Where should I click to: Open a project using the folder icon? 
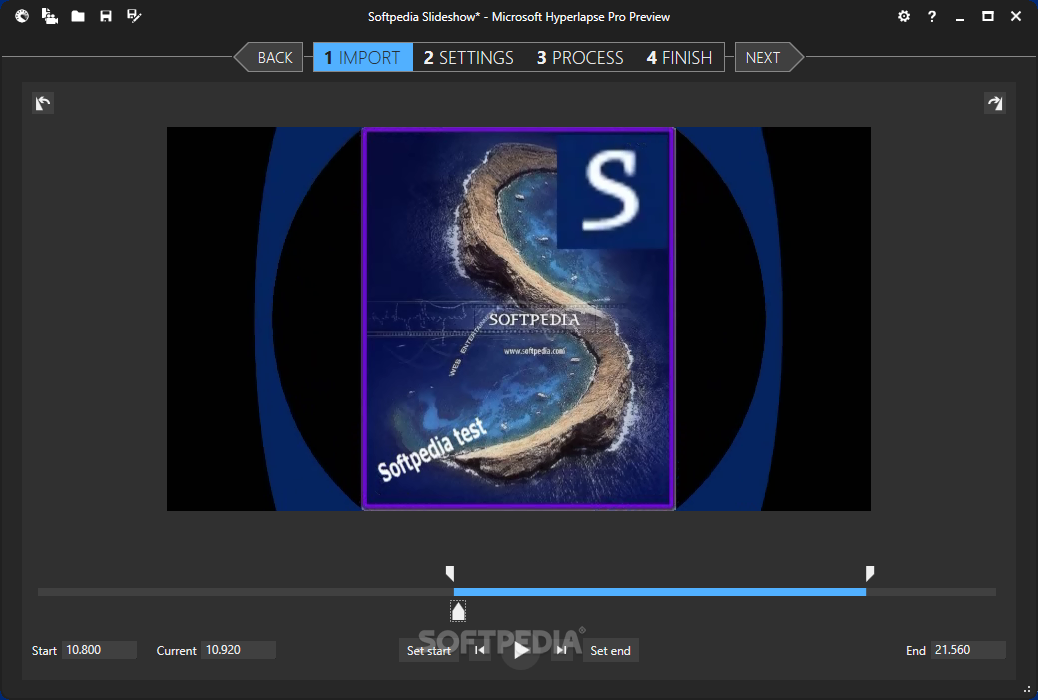[78, 16]
